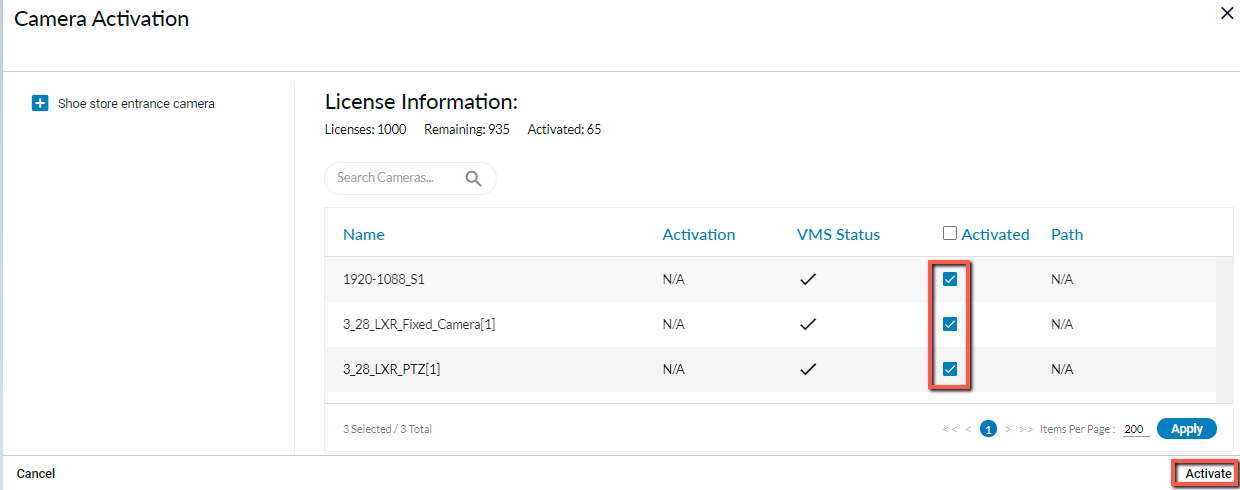Uncheck Activated box for 3_28_LXR_PTZ[1]
Image resolution: width=1240 pixels, height=490 pixels.
click(x=950, y=369)
